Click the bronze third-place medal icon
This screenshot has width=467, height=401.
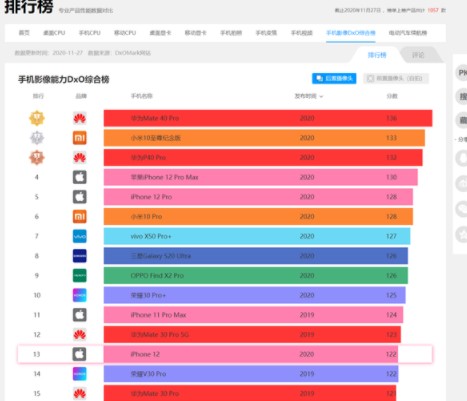point(37,157)
